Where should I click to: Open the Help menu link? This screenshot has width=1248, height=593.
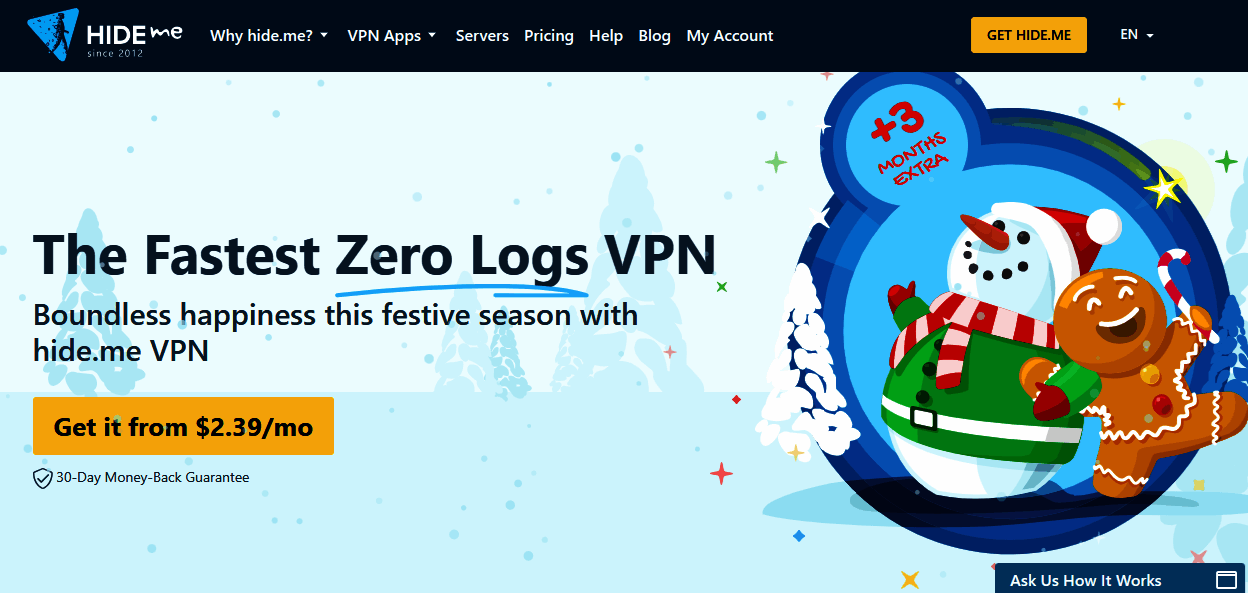[606, 35]
